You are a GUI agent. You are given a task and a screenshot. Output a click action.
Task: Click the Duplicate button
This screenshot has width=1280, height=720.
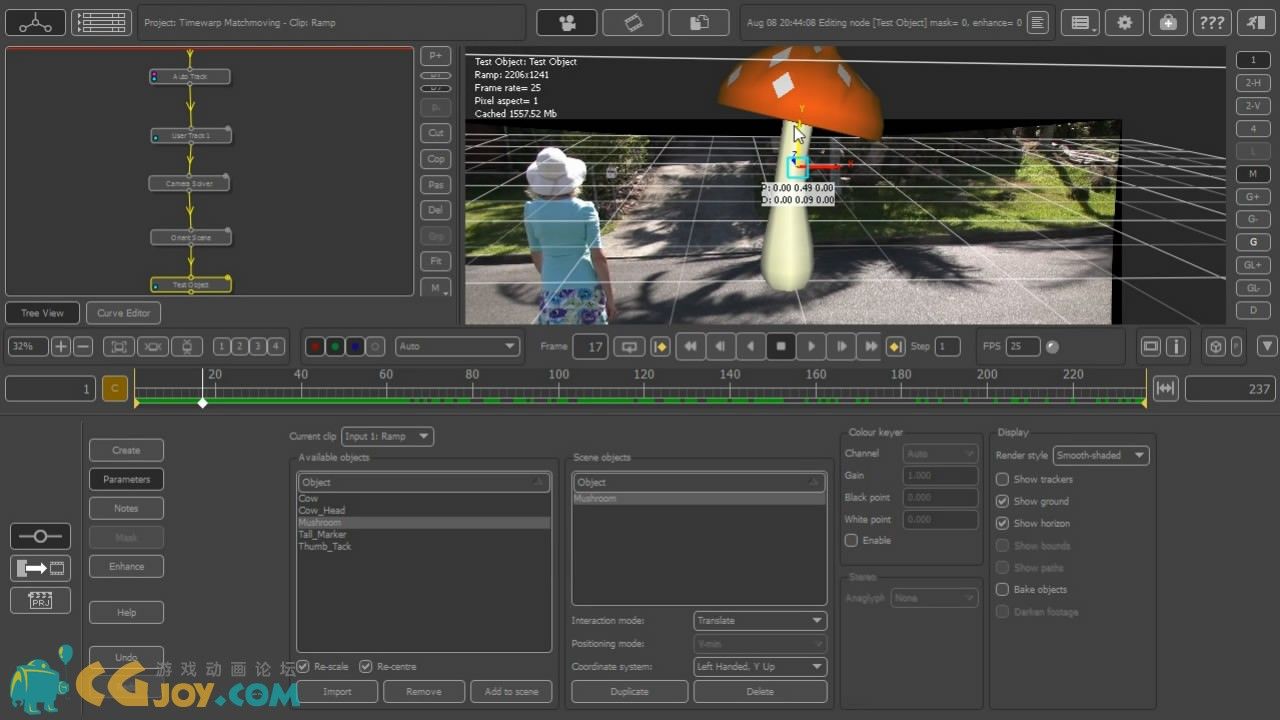point(629,691)
